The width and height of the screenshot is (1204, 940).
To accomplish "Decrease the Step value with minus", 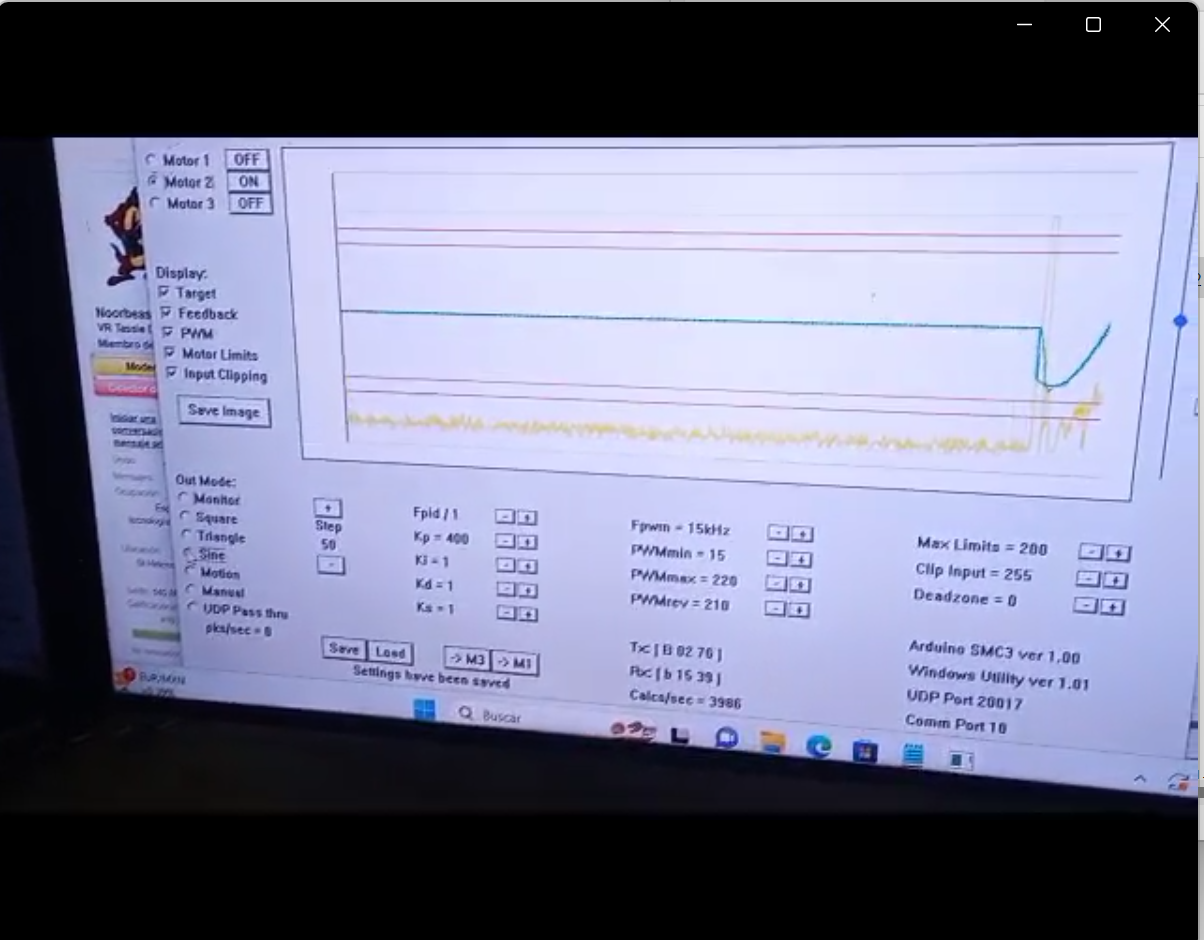I will click(331, 565).
